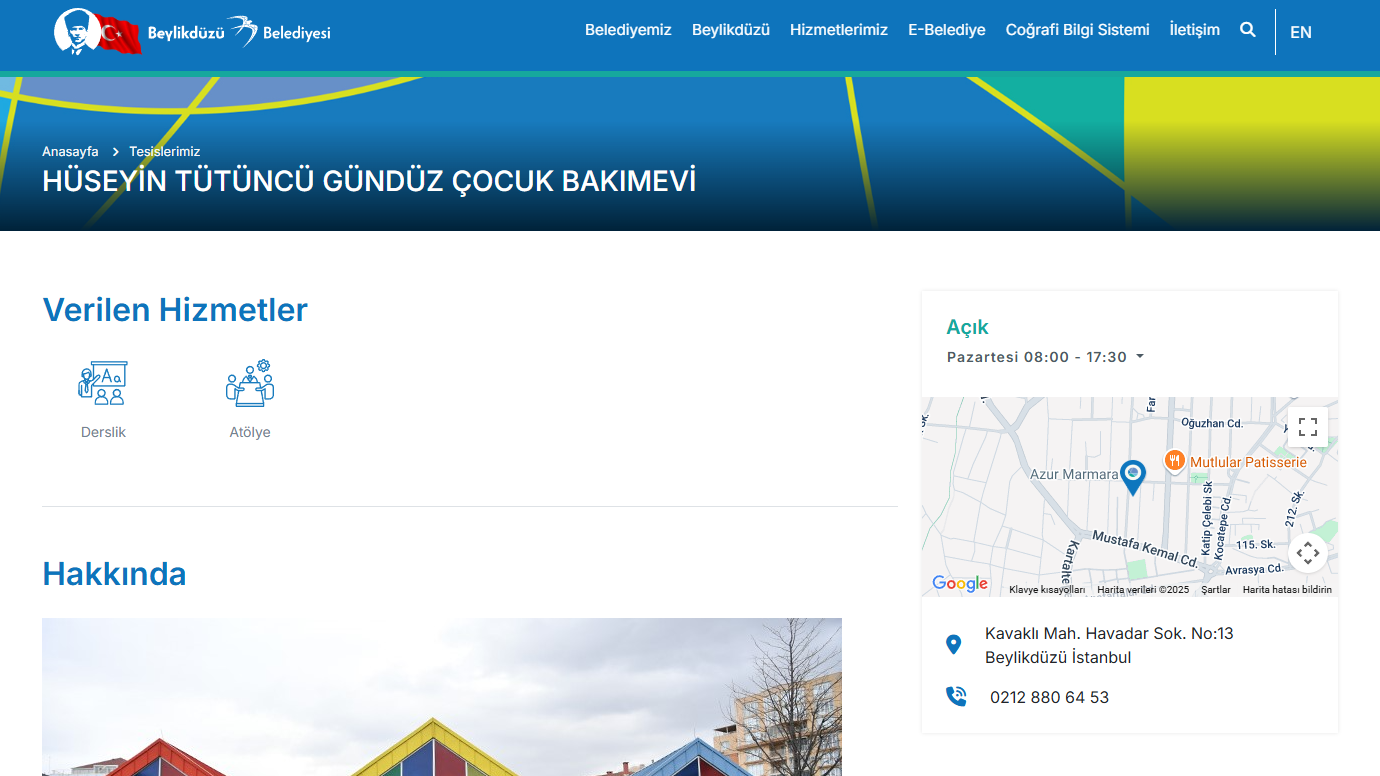
Task: Open Tesislerimiz breadcrumb link
Action: click(164, 152)
